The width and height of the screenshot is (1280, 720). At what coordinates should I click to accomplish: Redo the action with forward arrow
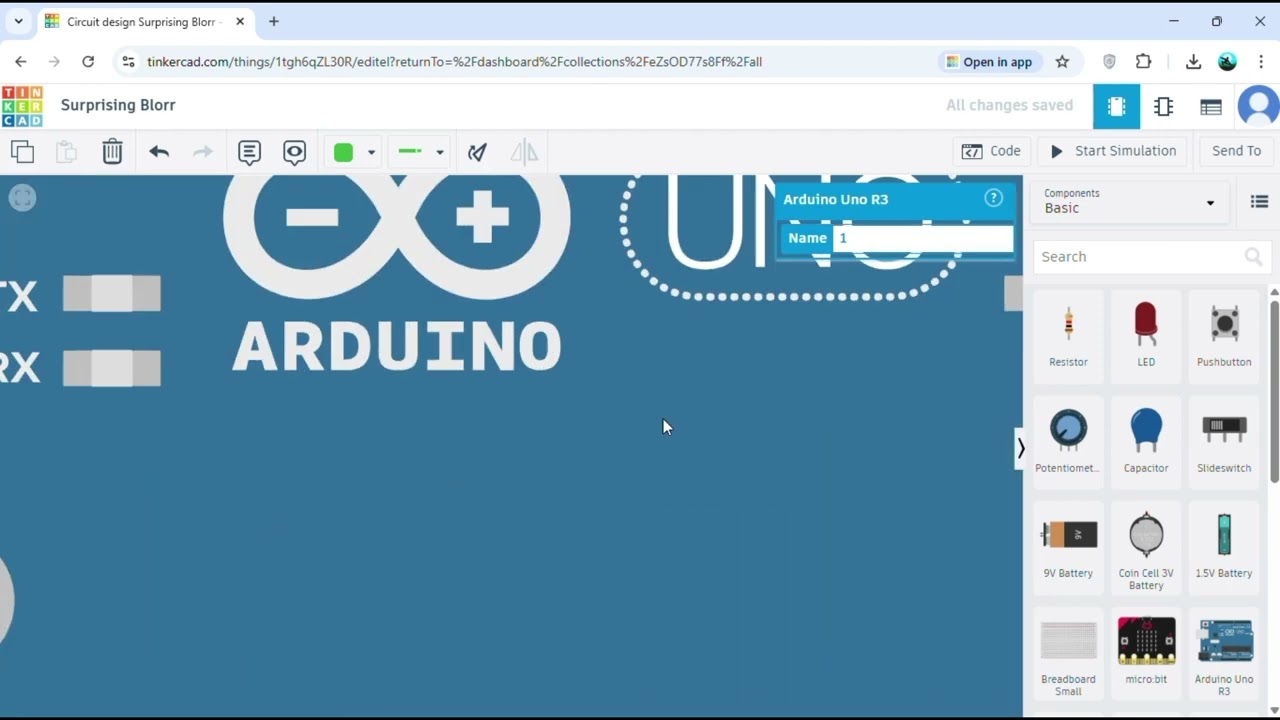(x=203, y=152)
